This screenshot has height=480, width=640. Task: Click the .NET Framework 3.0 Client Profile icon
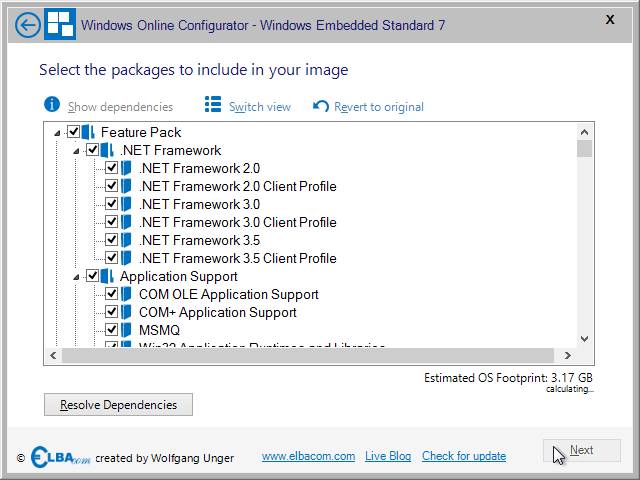tap(126, 222)
